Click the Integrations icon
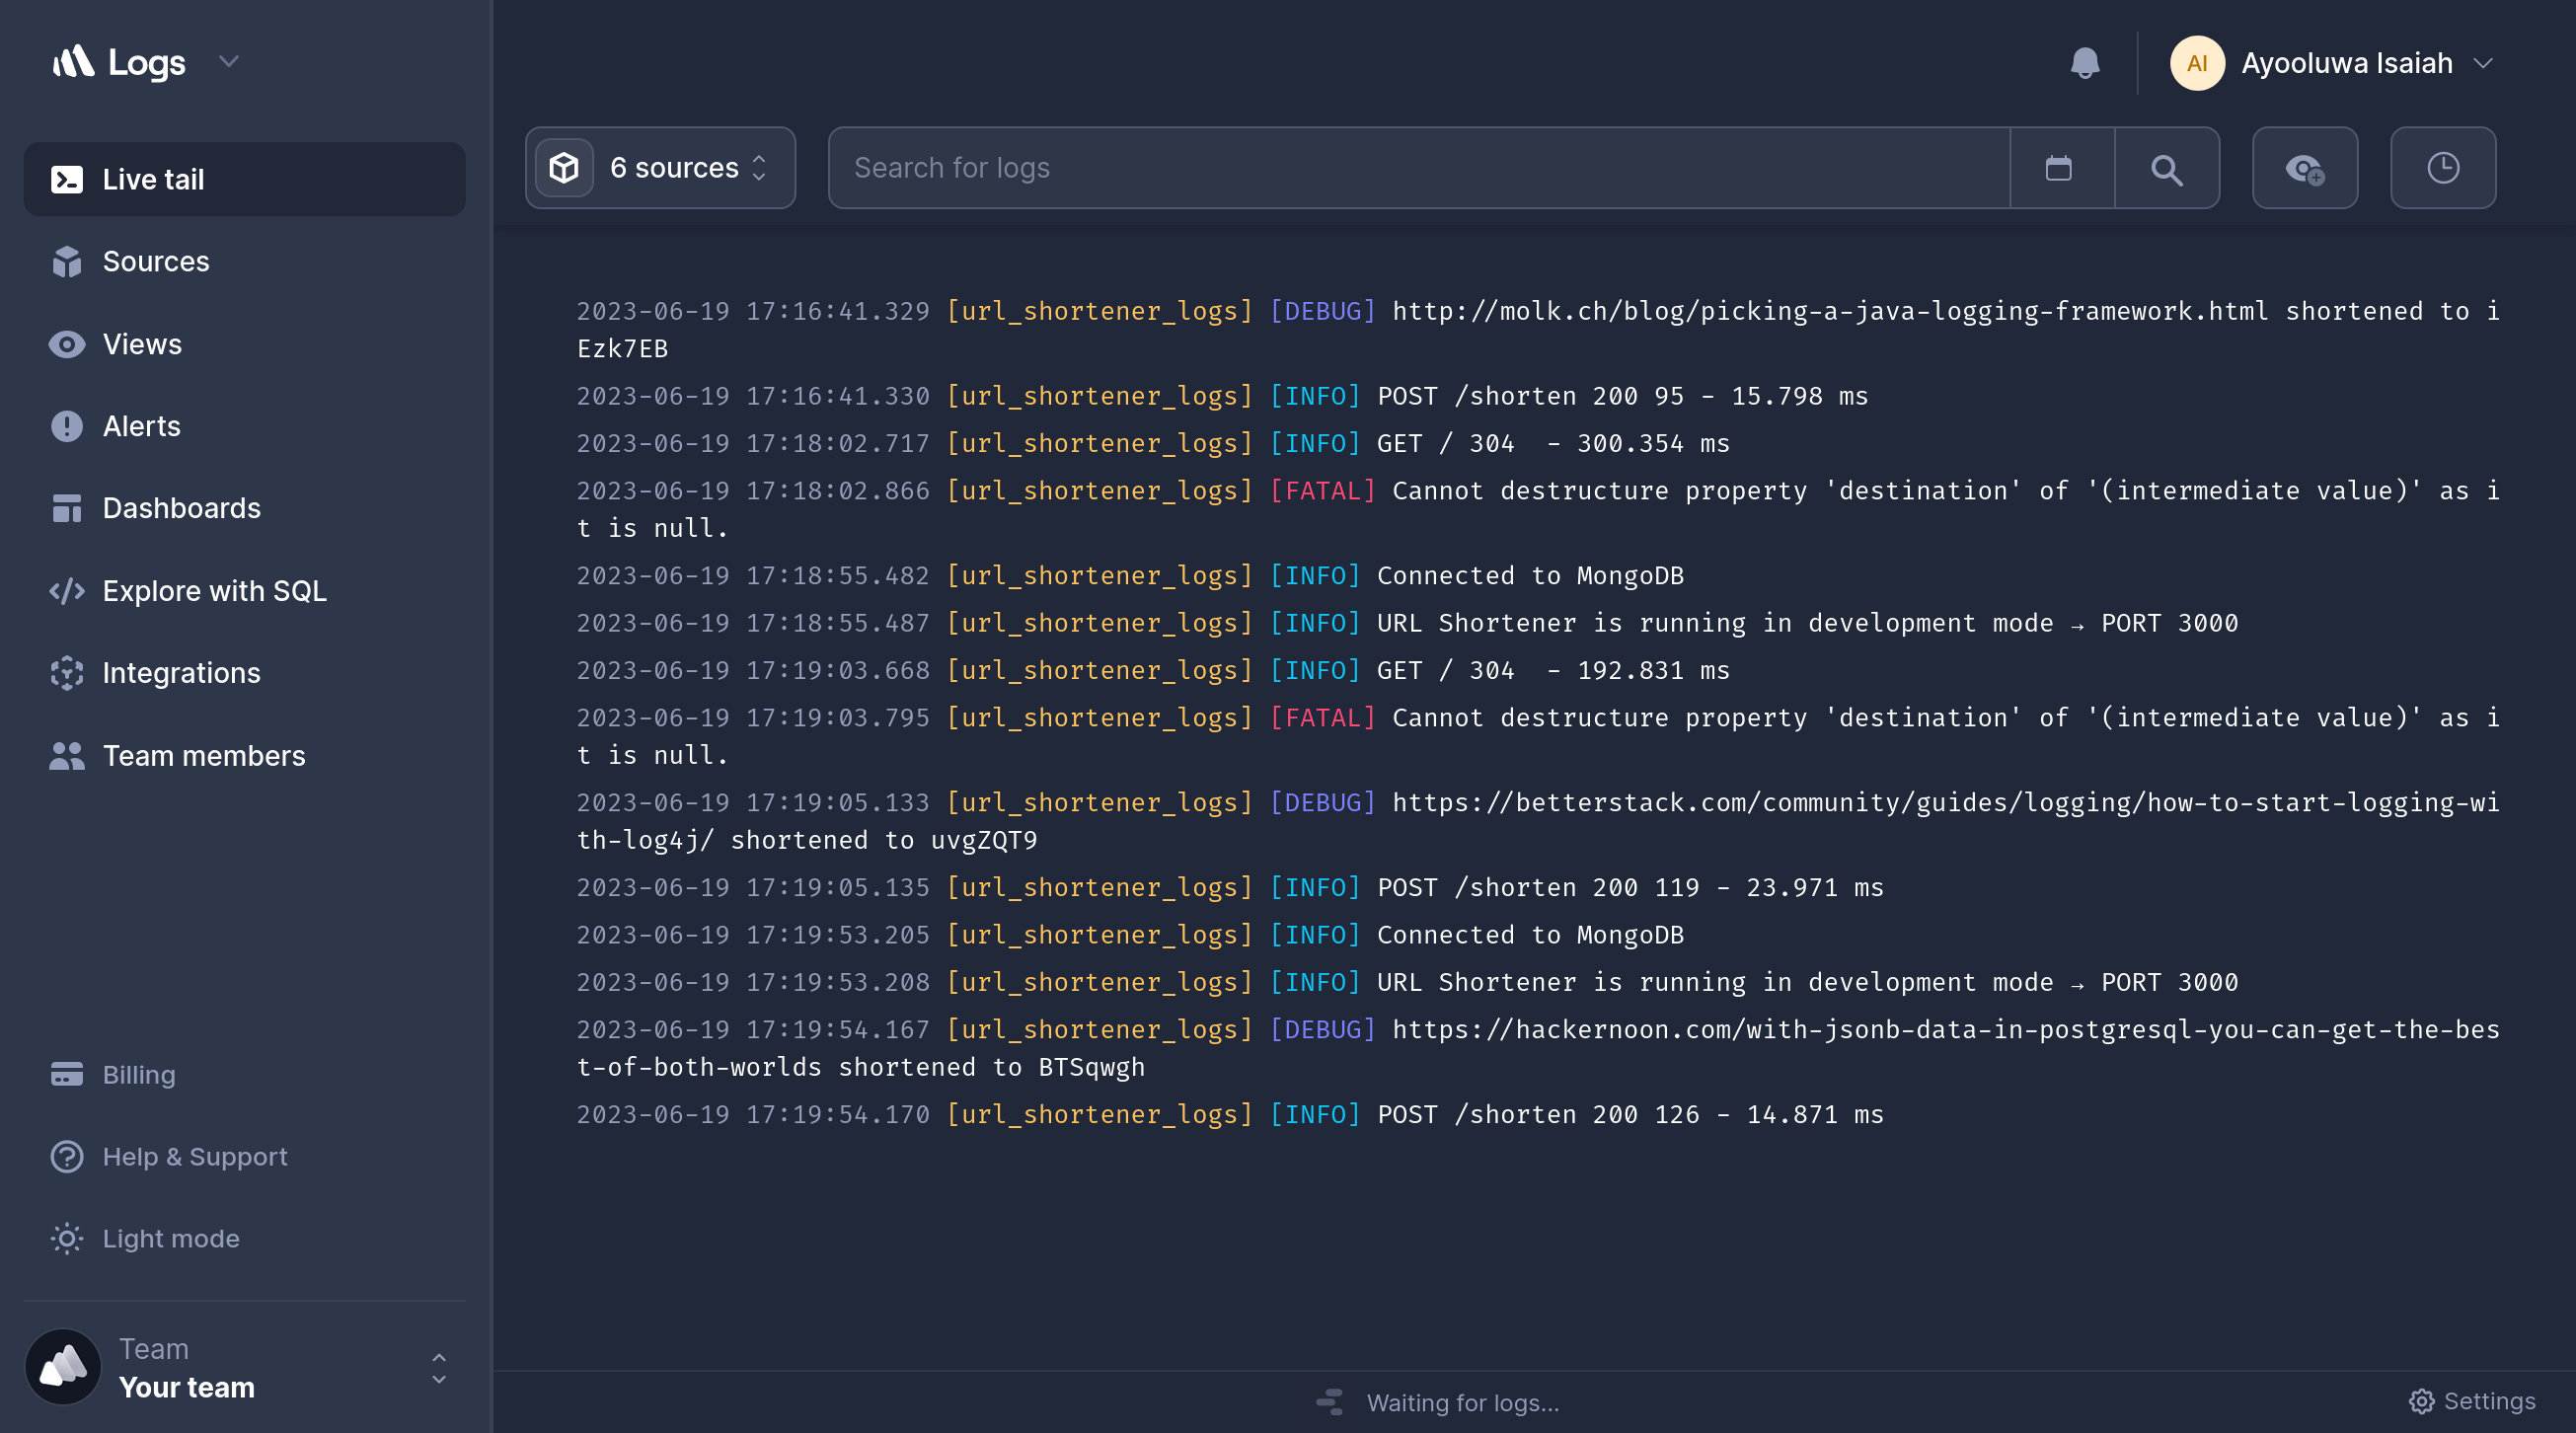 (67, 673)
